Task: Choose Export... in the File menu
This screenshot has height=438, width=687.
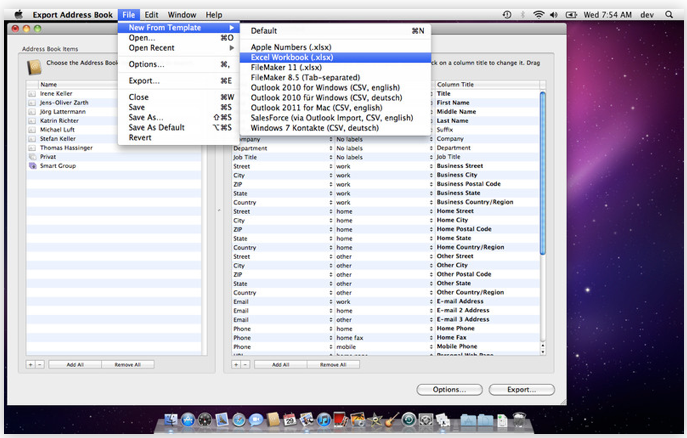Action: point(179,81)
